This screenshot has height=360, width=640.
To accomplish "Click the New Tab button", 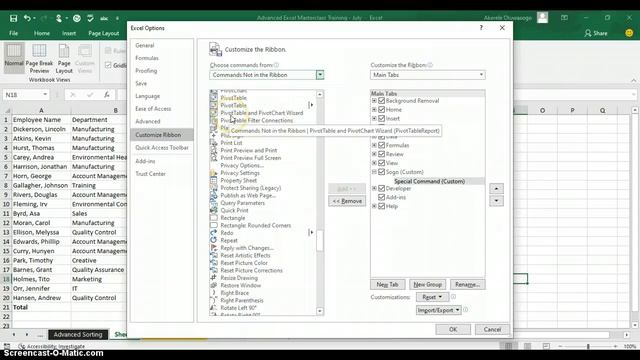I will pos(388,284).
